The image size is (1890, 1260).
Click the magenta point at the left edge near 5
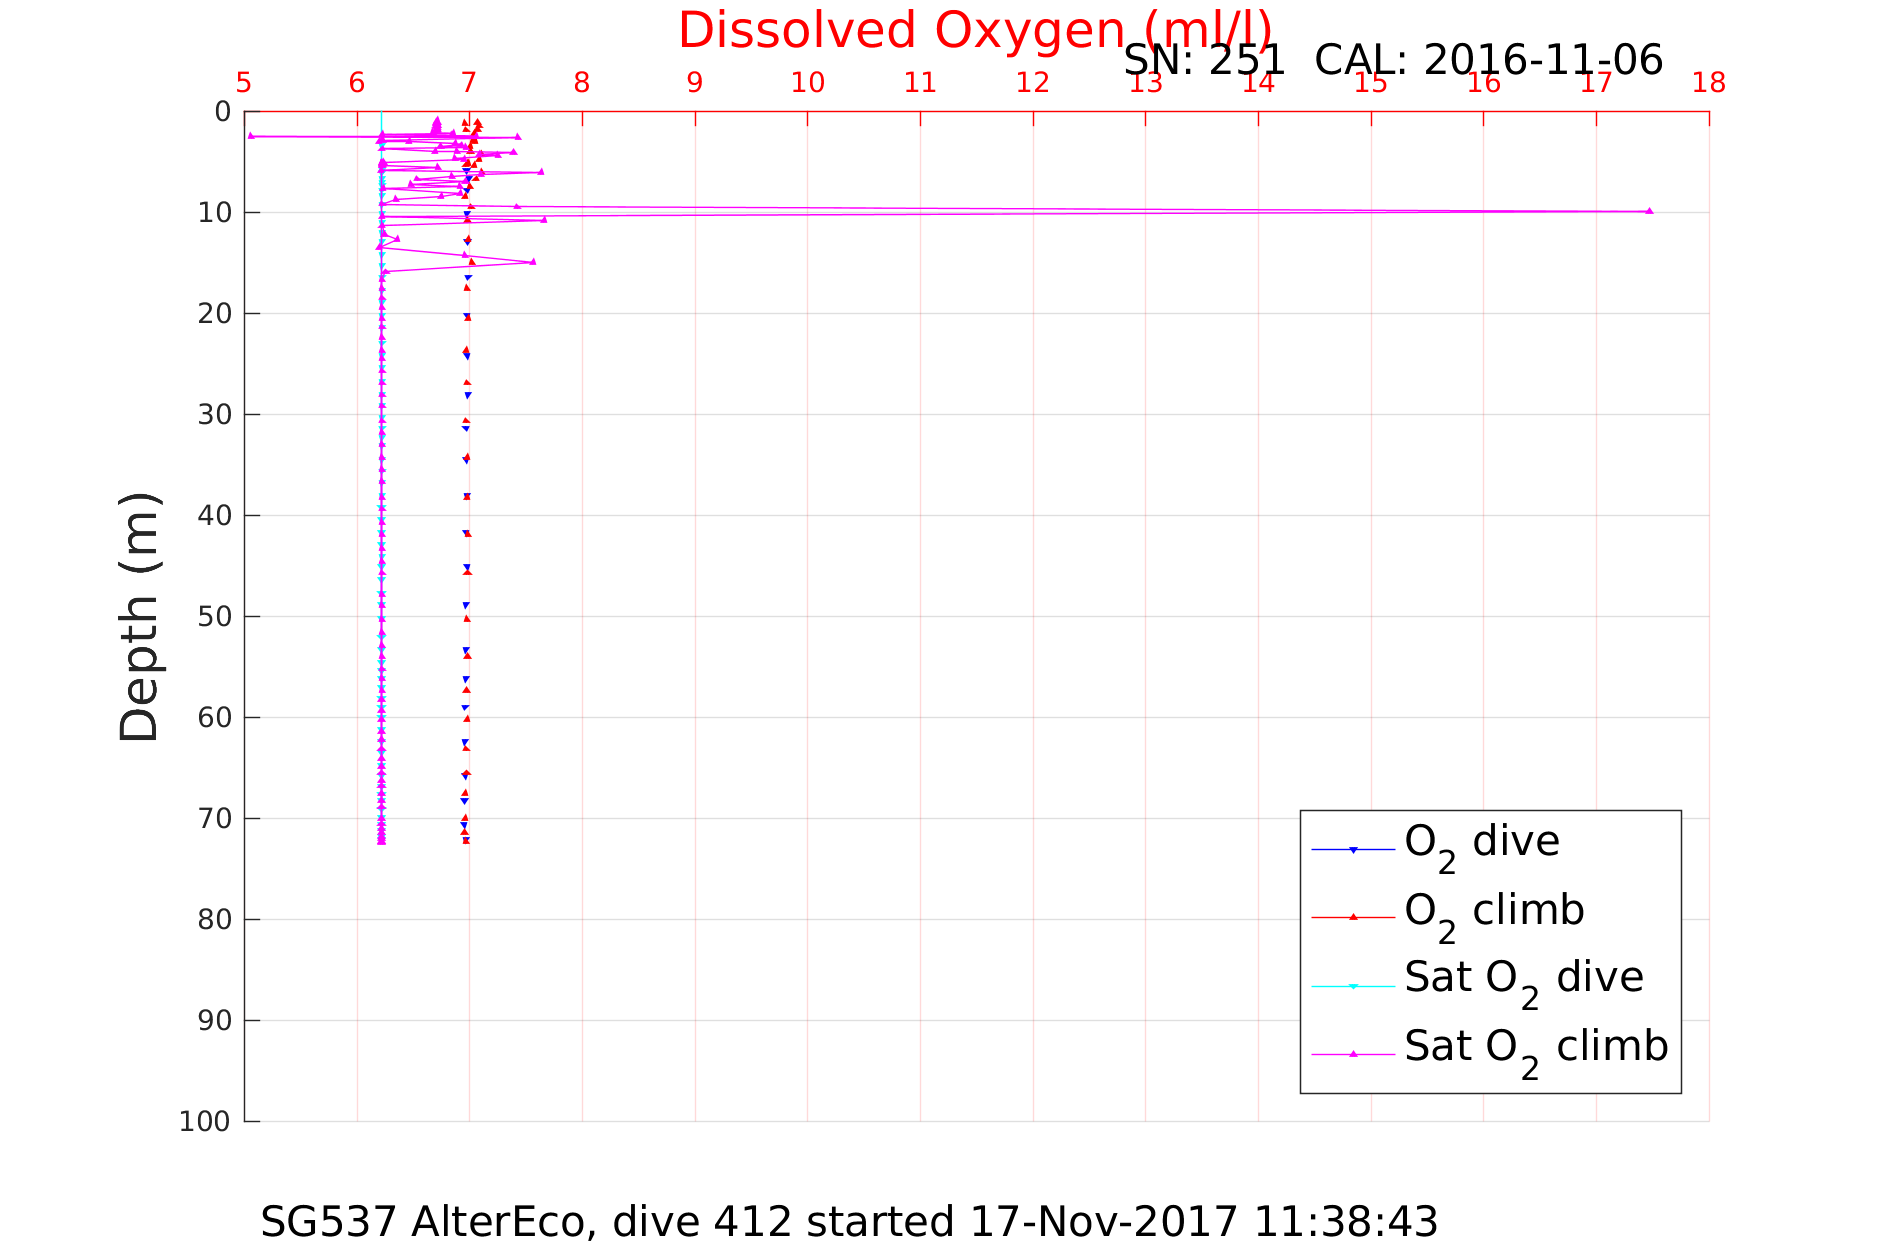pos(251,136)
